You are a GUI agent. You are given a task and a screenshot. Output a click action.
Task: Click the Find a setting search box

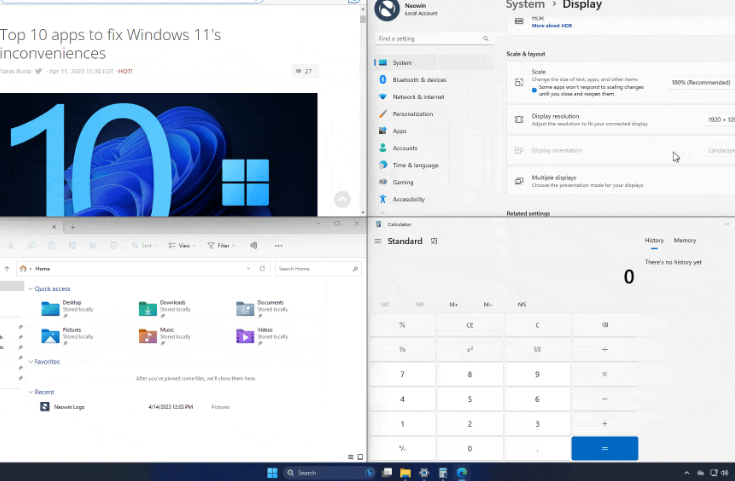tap(434, 39)
